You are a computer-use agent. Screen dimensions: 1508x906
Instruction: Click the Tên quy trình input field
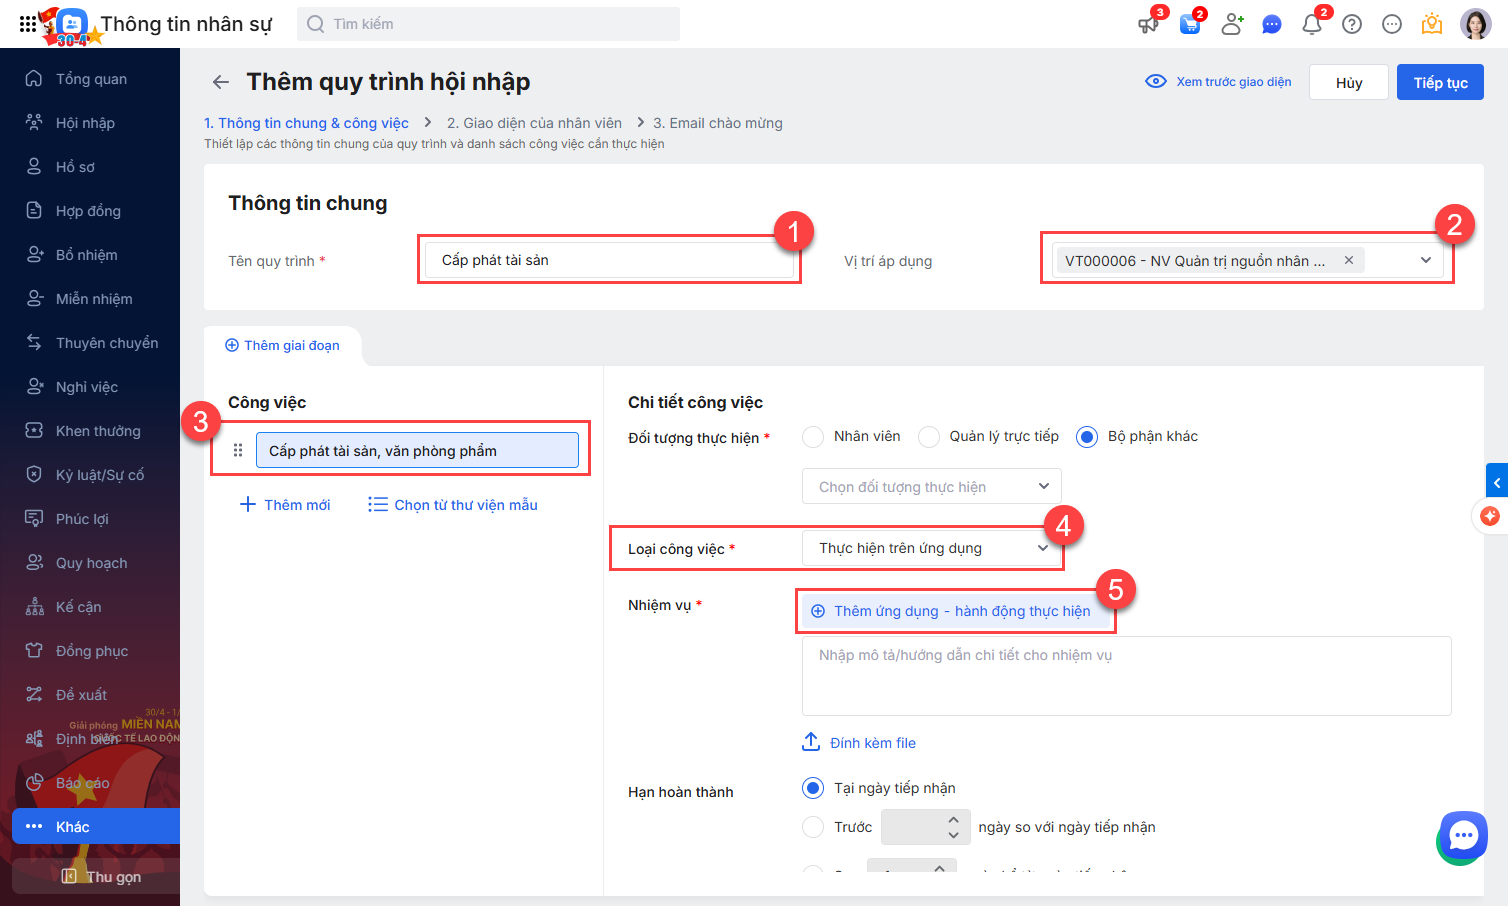608,261
